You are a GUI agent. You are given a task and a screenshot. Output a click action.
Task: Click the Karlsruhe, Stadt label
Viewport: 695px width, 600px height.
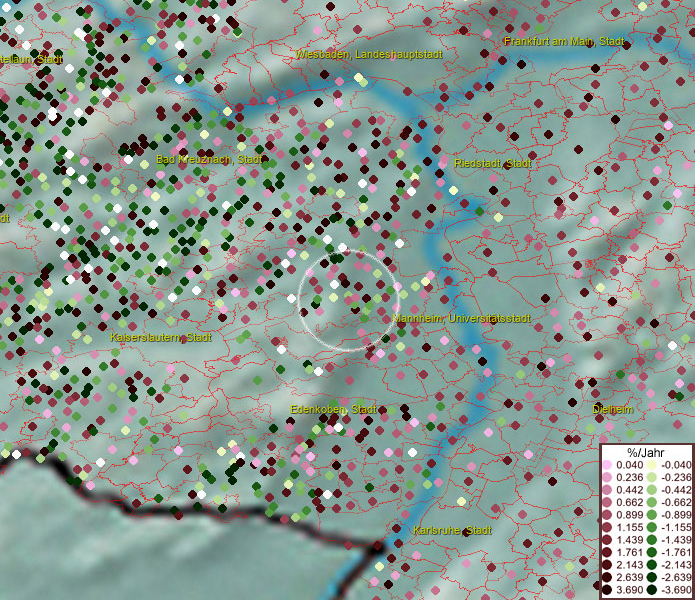coord(452,530)
